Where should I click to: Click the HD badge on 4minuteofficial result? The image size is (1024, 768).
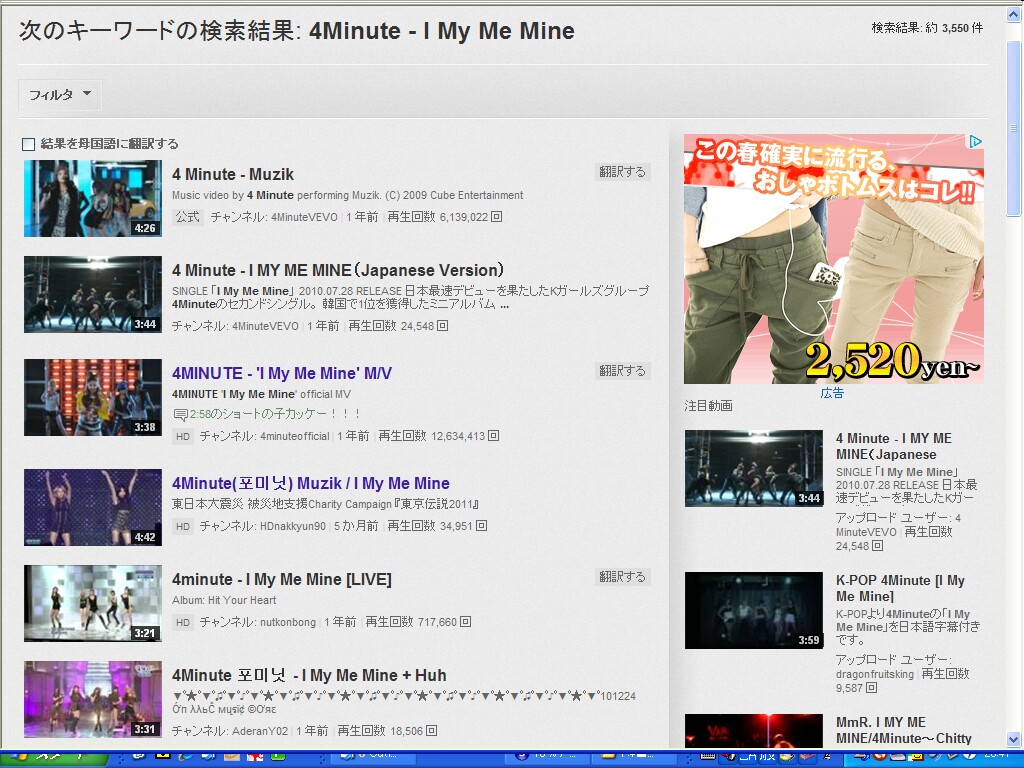(x=183, y=436)
